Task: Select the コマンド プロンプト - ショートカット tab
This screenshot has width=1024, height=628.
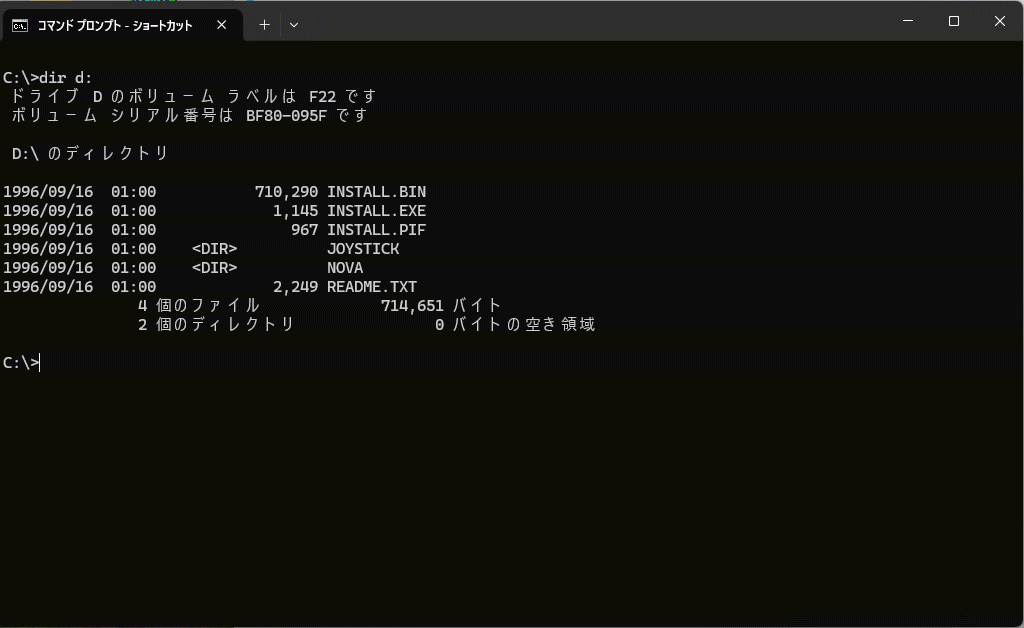Action: click(x=122, y=25)
